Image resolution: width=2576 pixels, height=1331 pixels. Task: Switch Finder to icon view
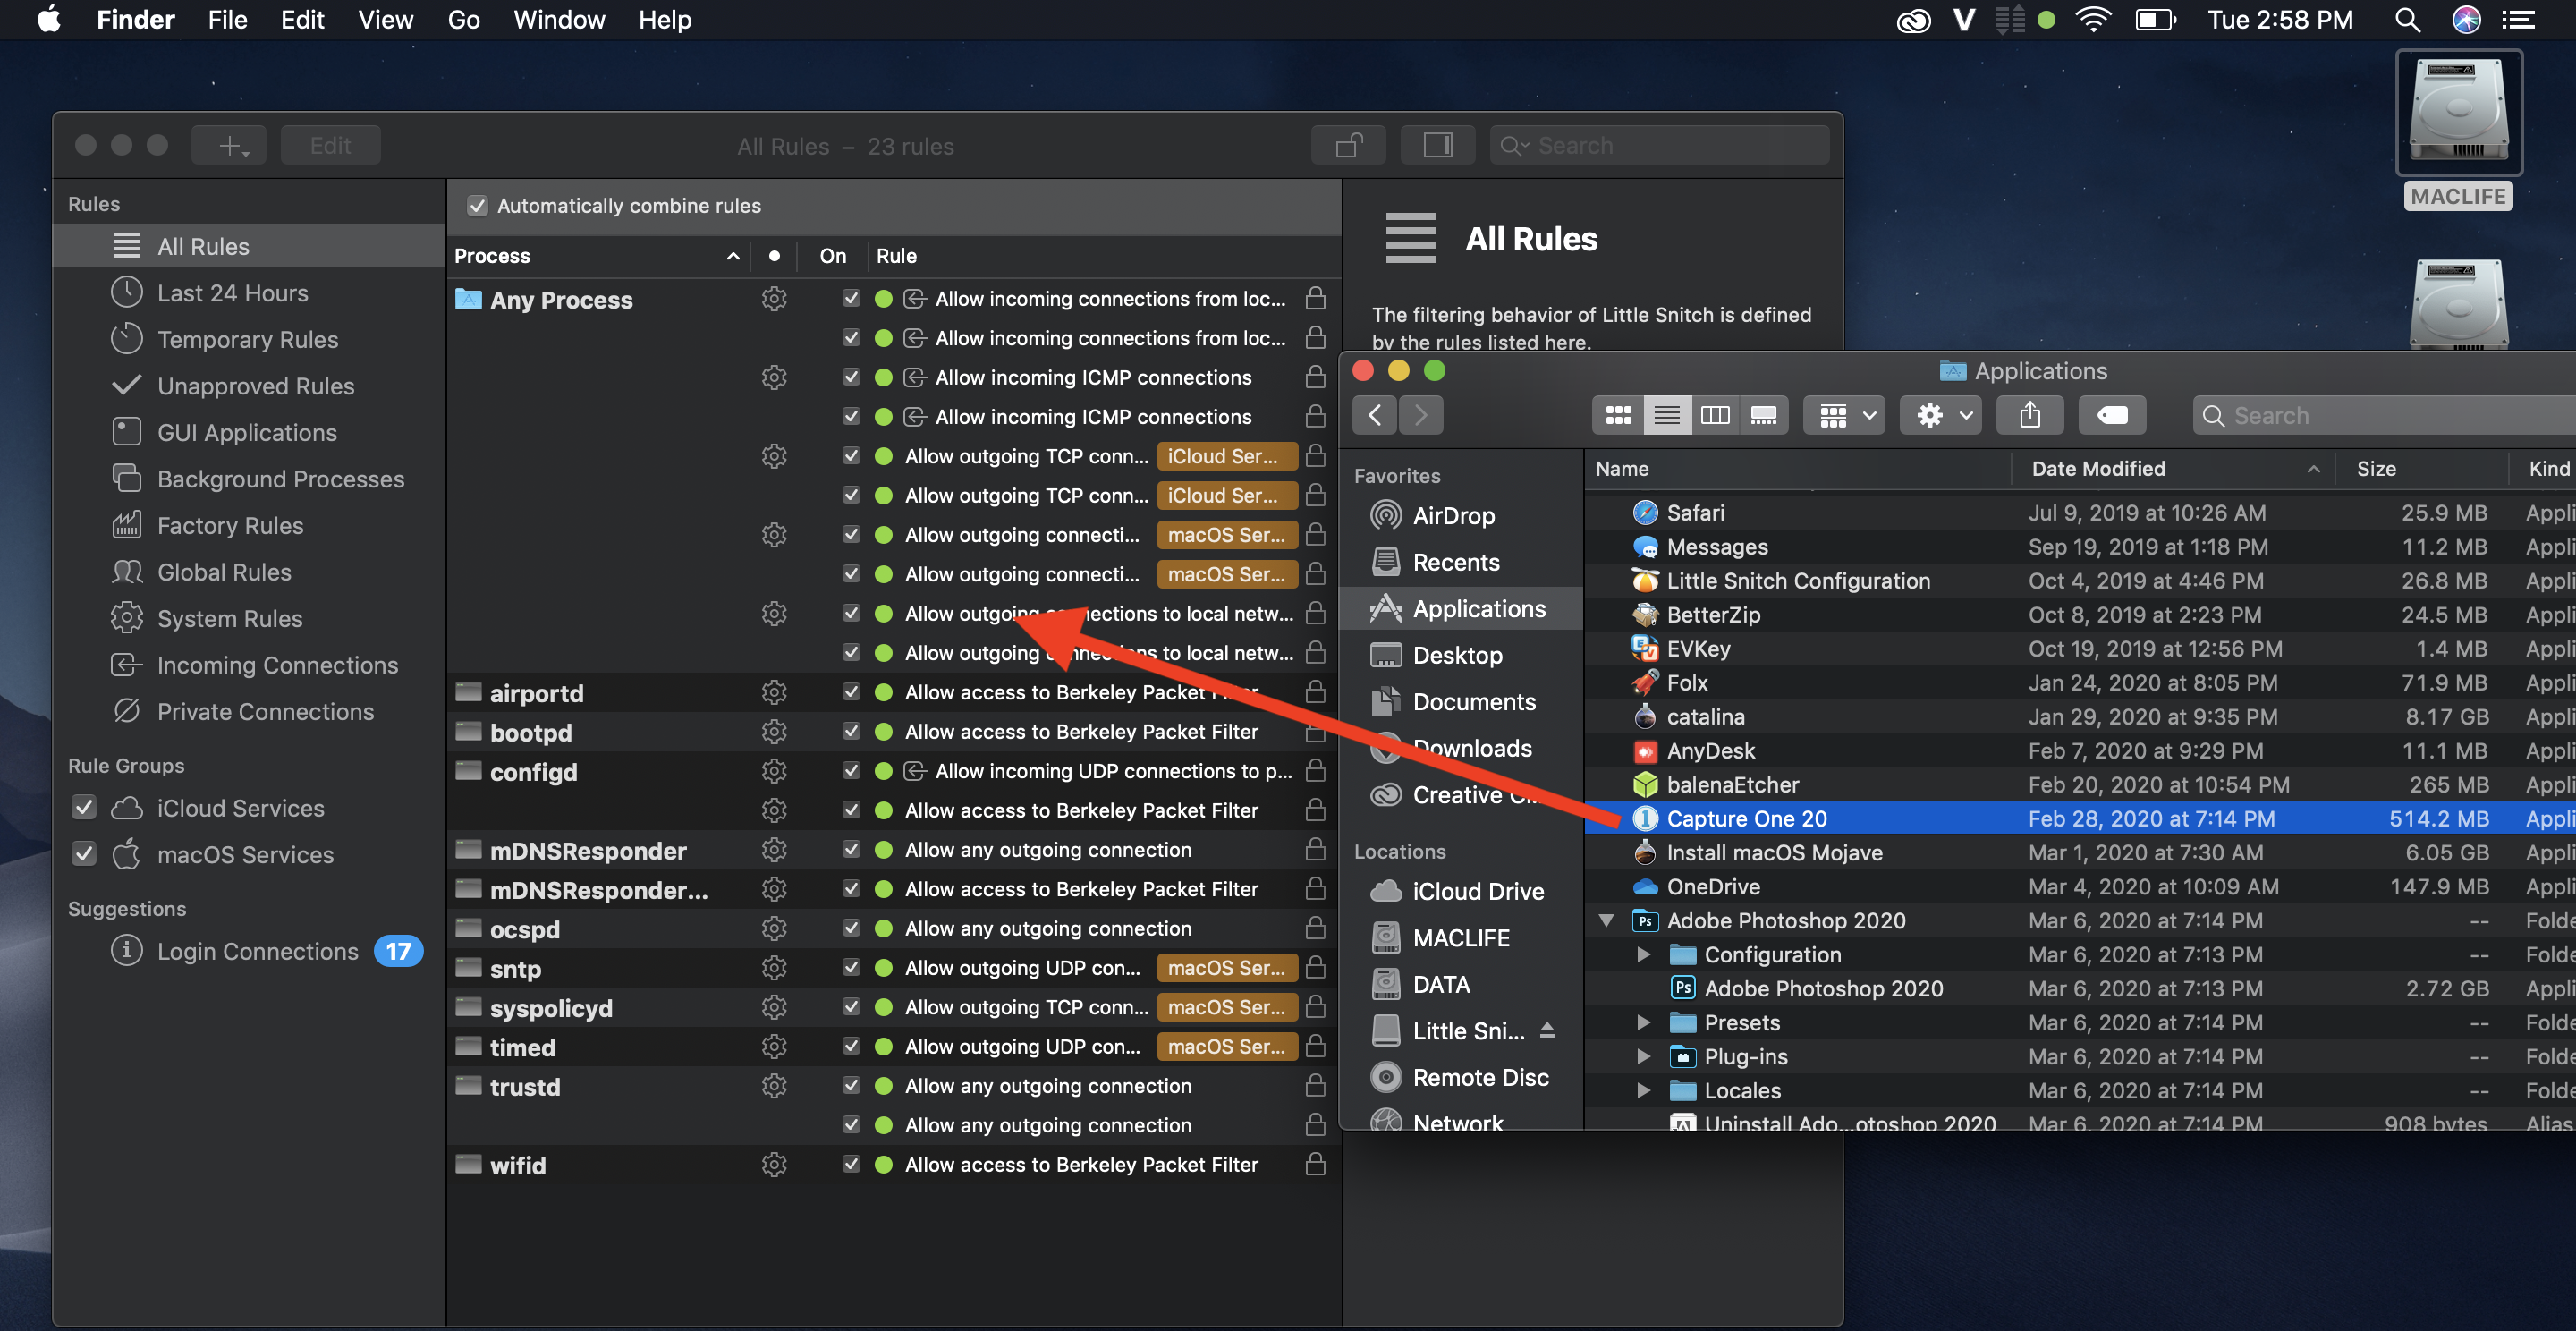click(1618, 415)
